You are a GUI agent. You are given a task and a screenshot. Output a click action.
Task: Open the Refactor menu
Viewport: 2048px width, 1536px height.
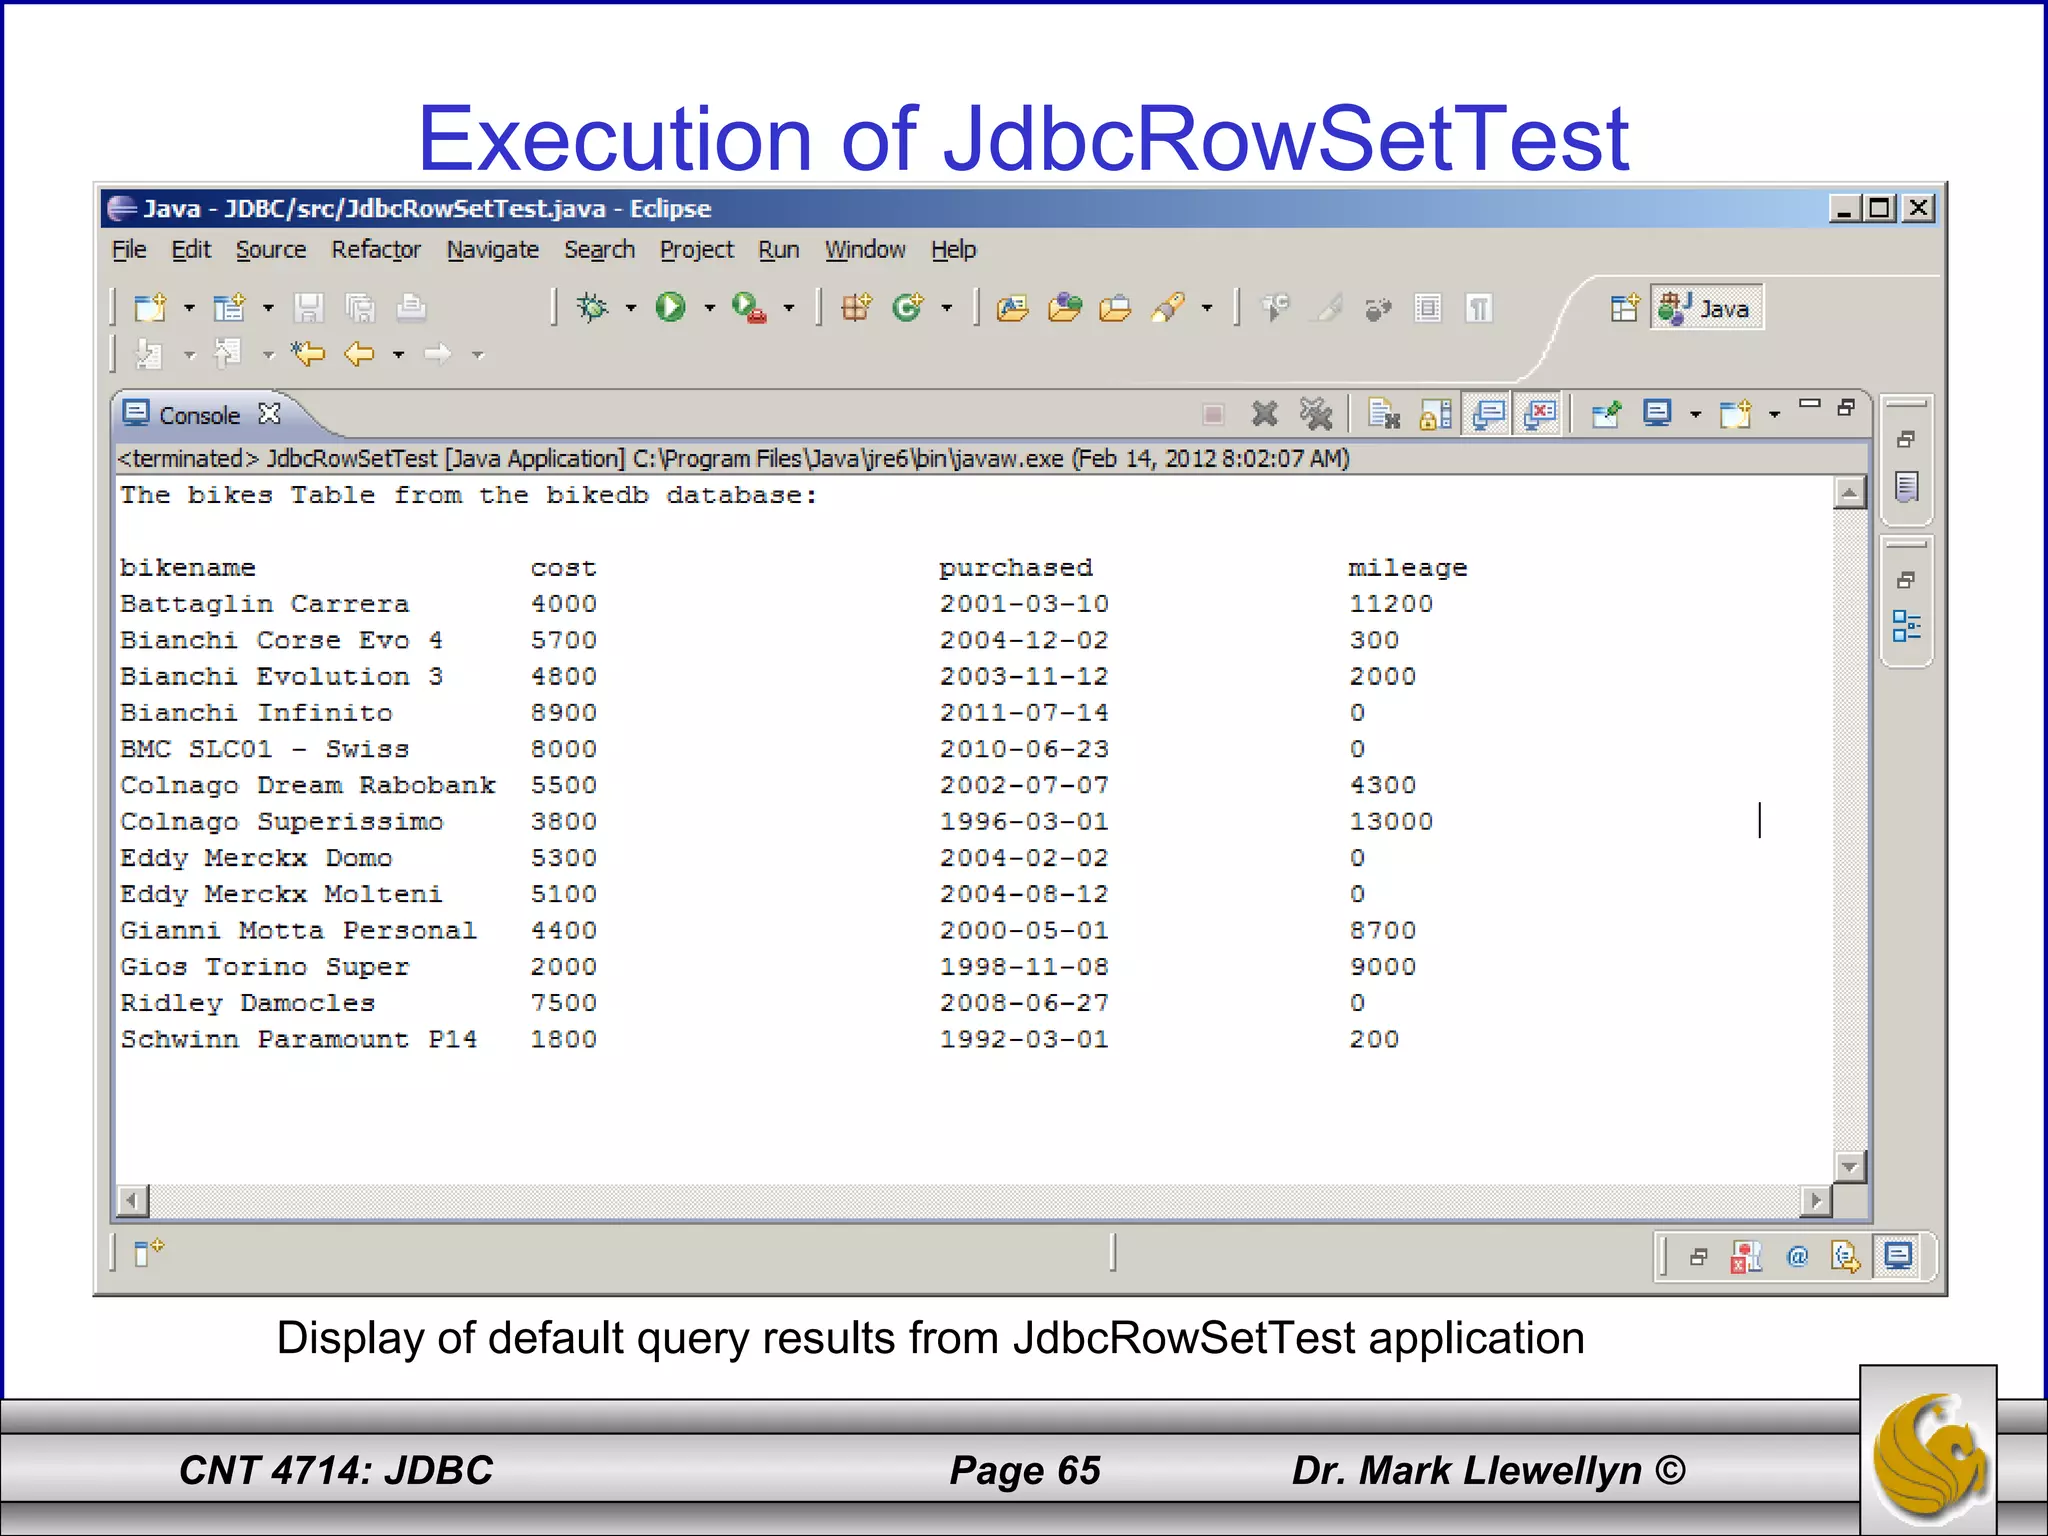376,250
